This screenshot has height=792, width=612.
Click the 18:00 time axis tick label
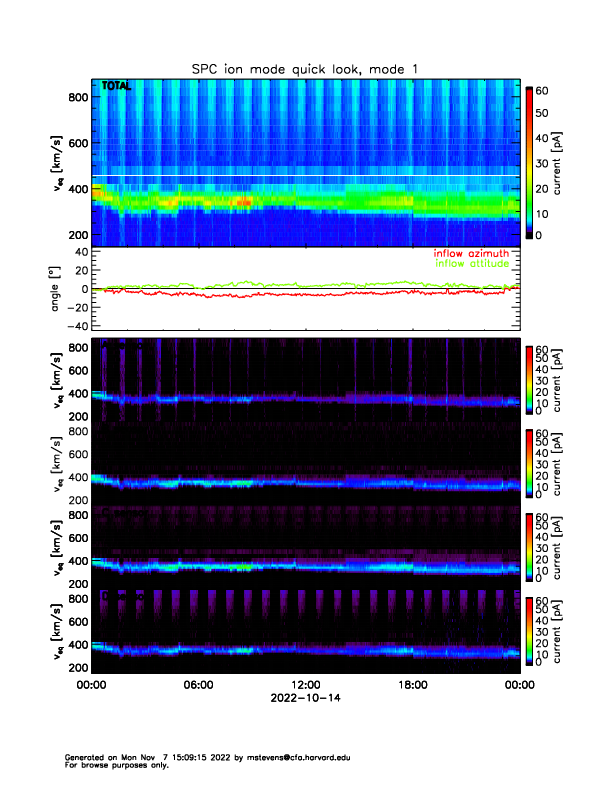coord(412,685)
